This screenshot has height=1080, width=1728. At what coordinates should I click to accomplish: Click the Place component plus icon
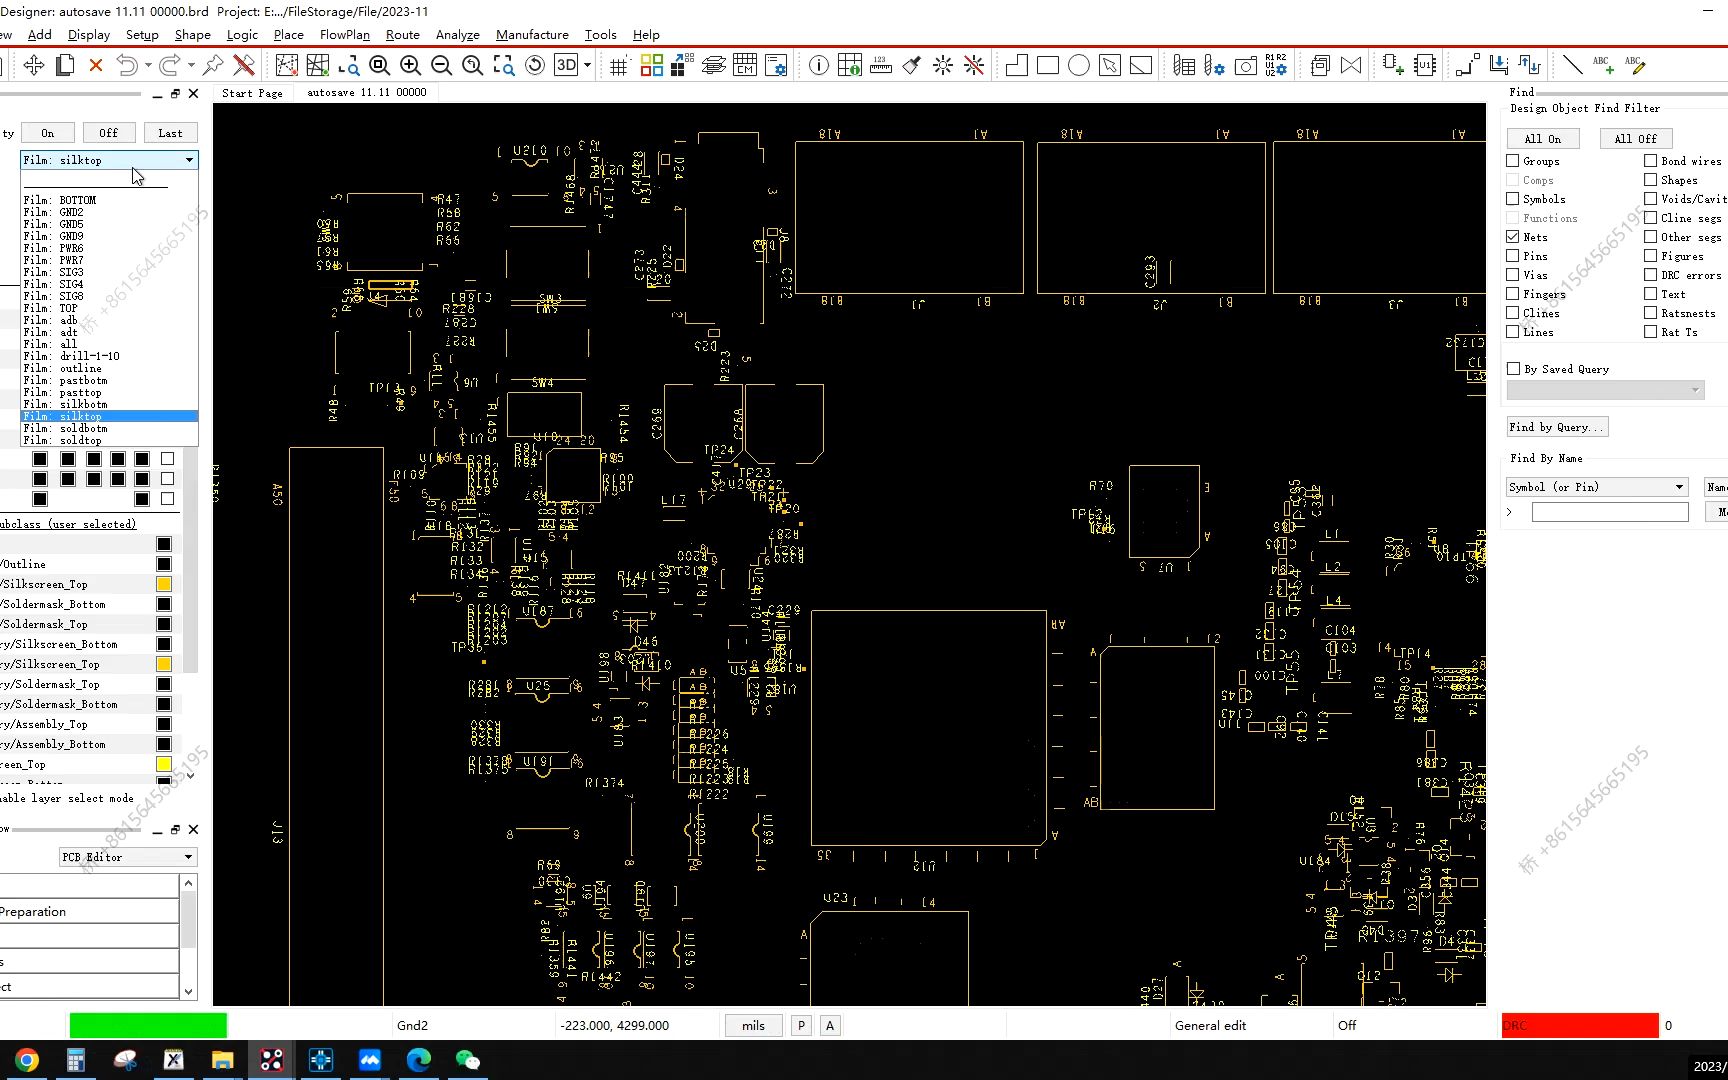pos(1393,66)
